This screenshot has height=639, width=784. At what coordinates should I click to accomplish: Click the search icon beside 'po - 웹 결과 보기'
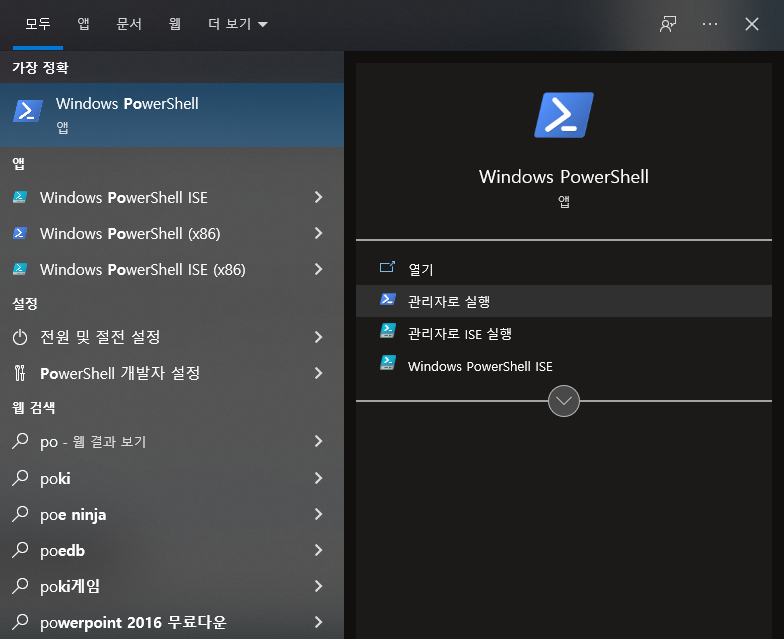coord(20,441)
